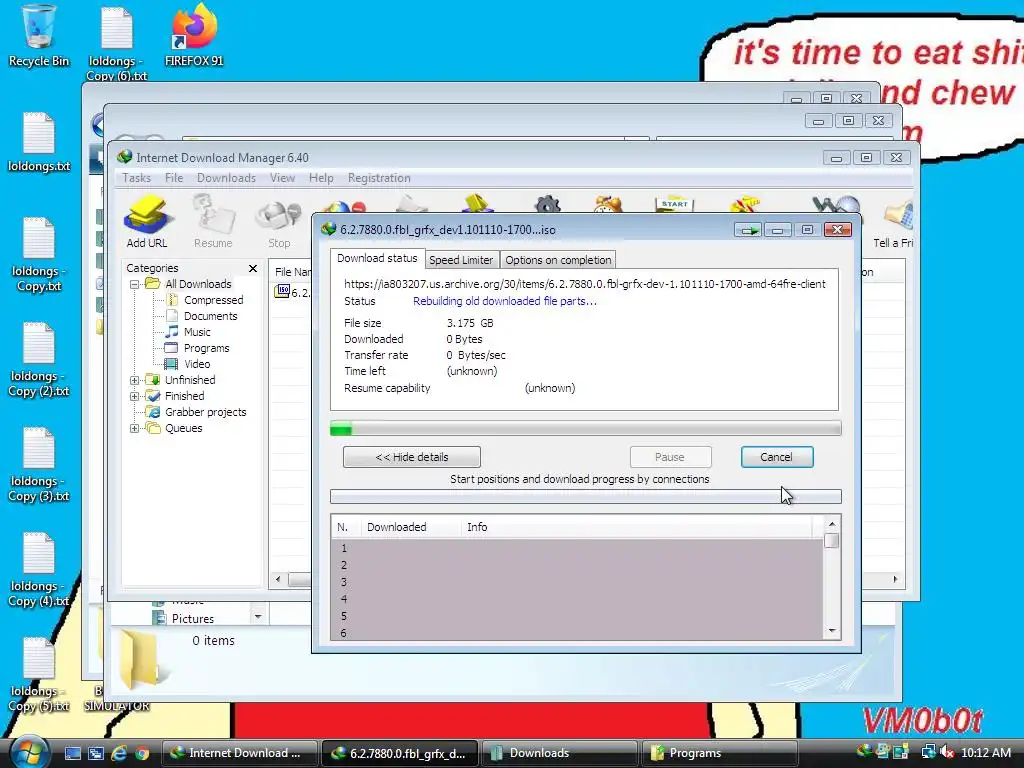Screen dimensions: 1024x768
Task: Launch Internet Explorer from quick launch
Action: tap(119, 753)
